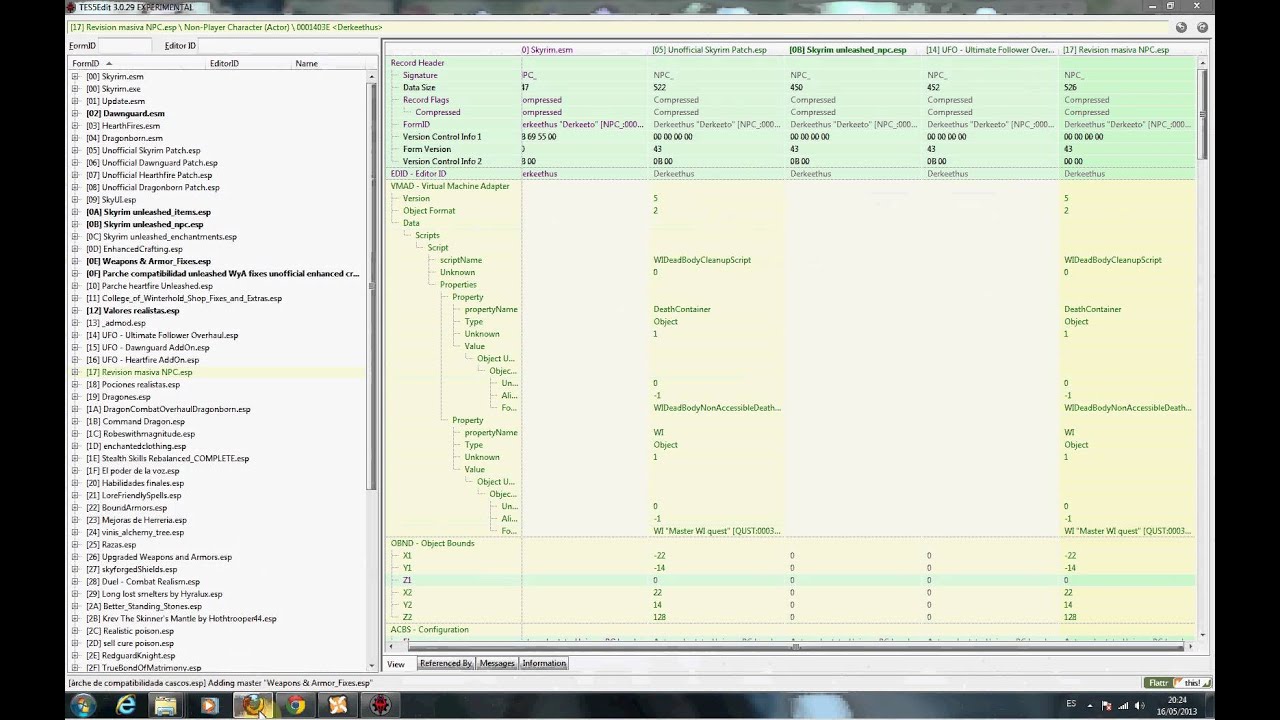The width and height of the screenshot is (1280, 720).
Task: Click the record path address bar
Action: point(620,28)
